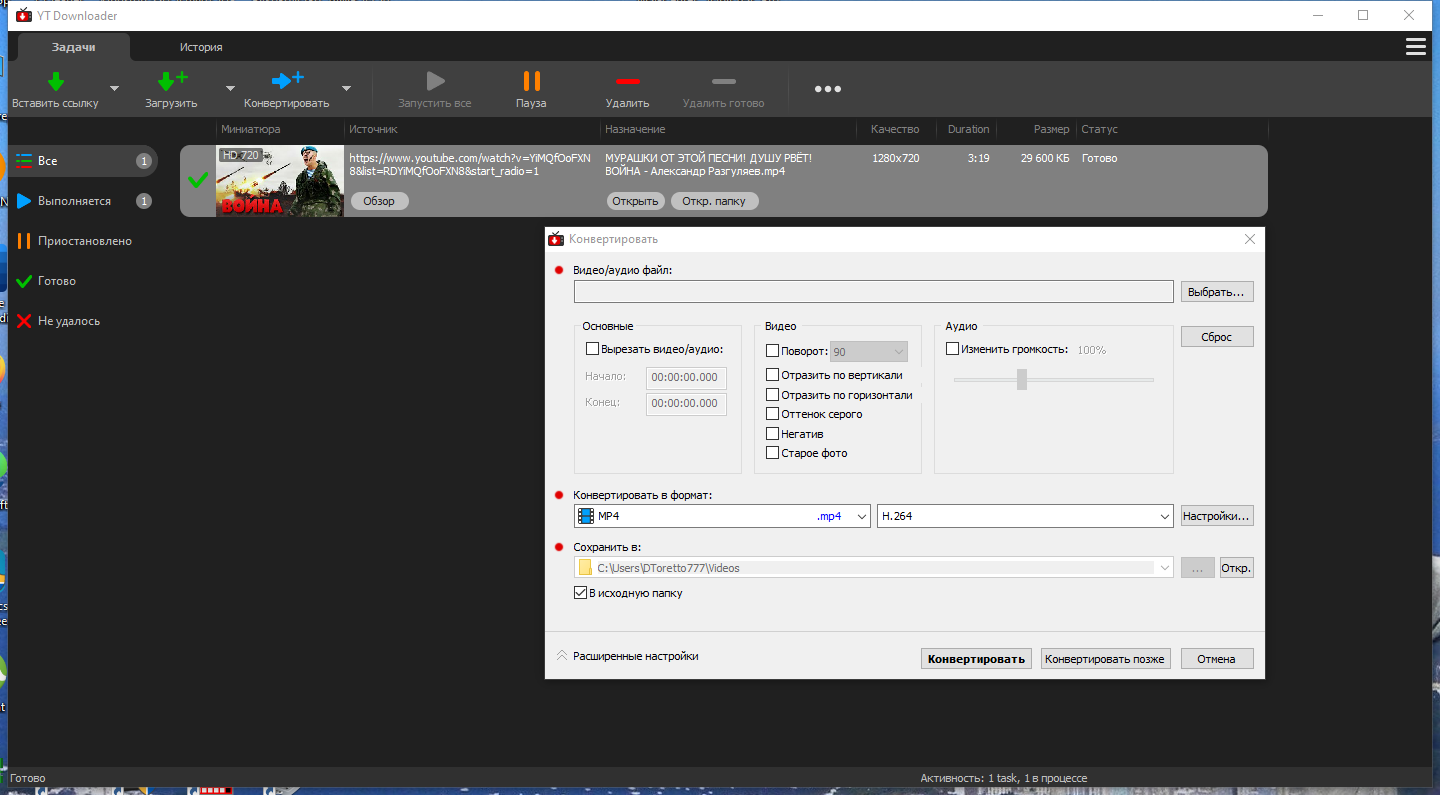Expand the Расширенные настройки section

(x=627, y=656)
